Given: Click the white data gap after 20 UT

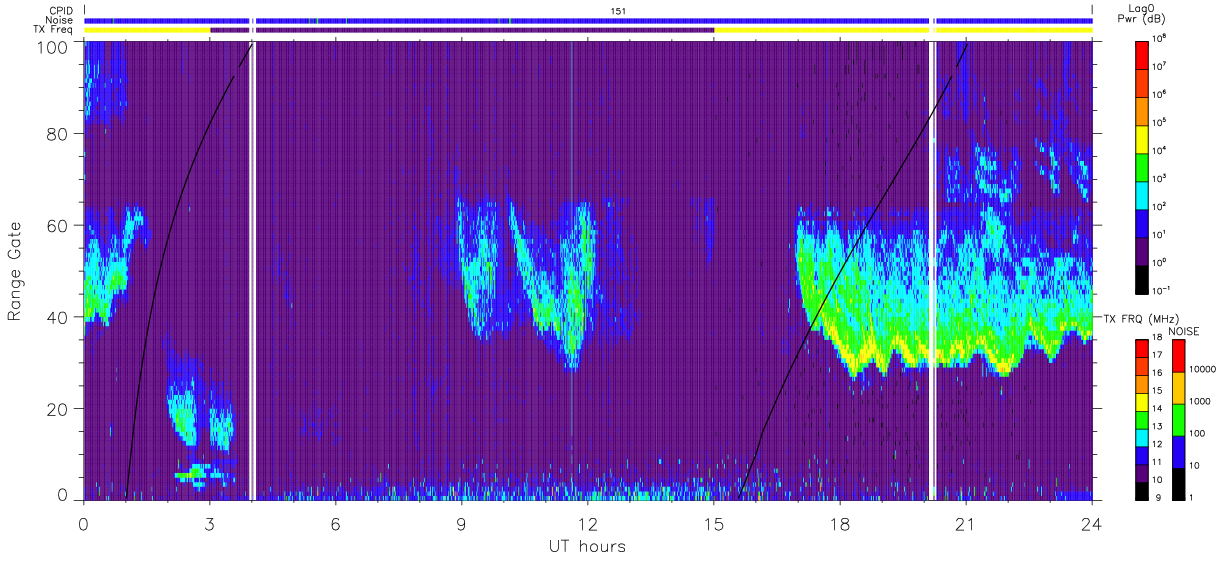Looking at the screenshot, I should pos(934,270).
